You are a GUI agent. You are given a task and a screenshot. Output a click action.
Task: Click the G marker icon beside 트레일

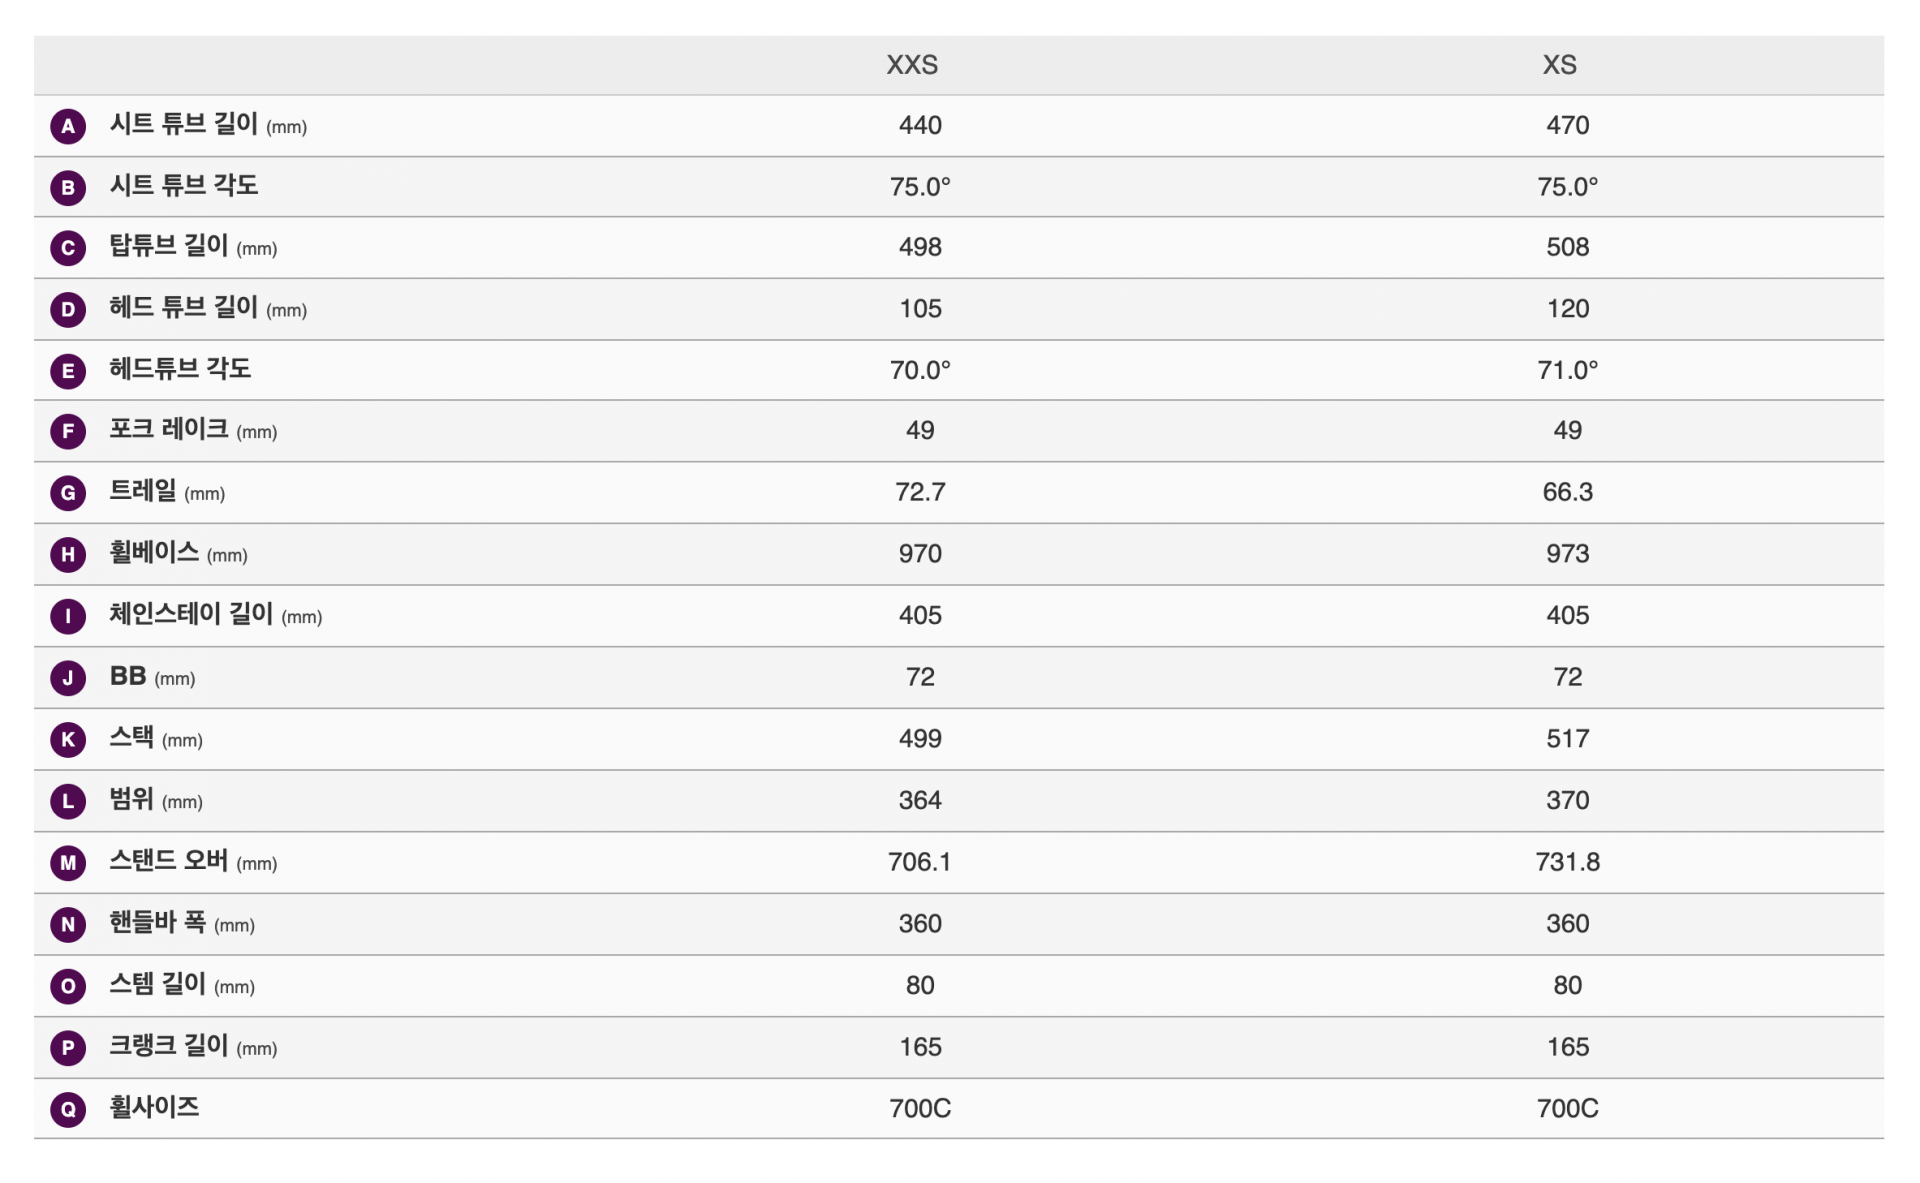pyautogui.click(x=68, y=493)
